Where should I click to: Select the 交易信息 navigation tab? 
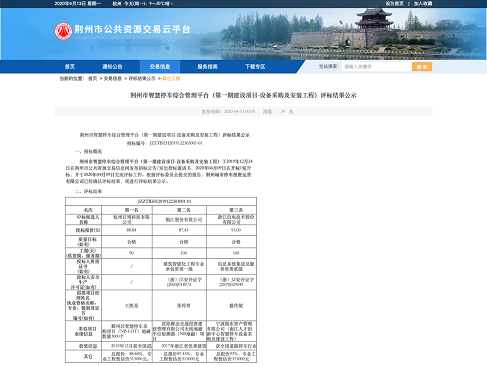click(x=160, y=67)
